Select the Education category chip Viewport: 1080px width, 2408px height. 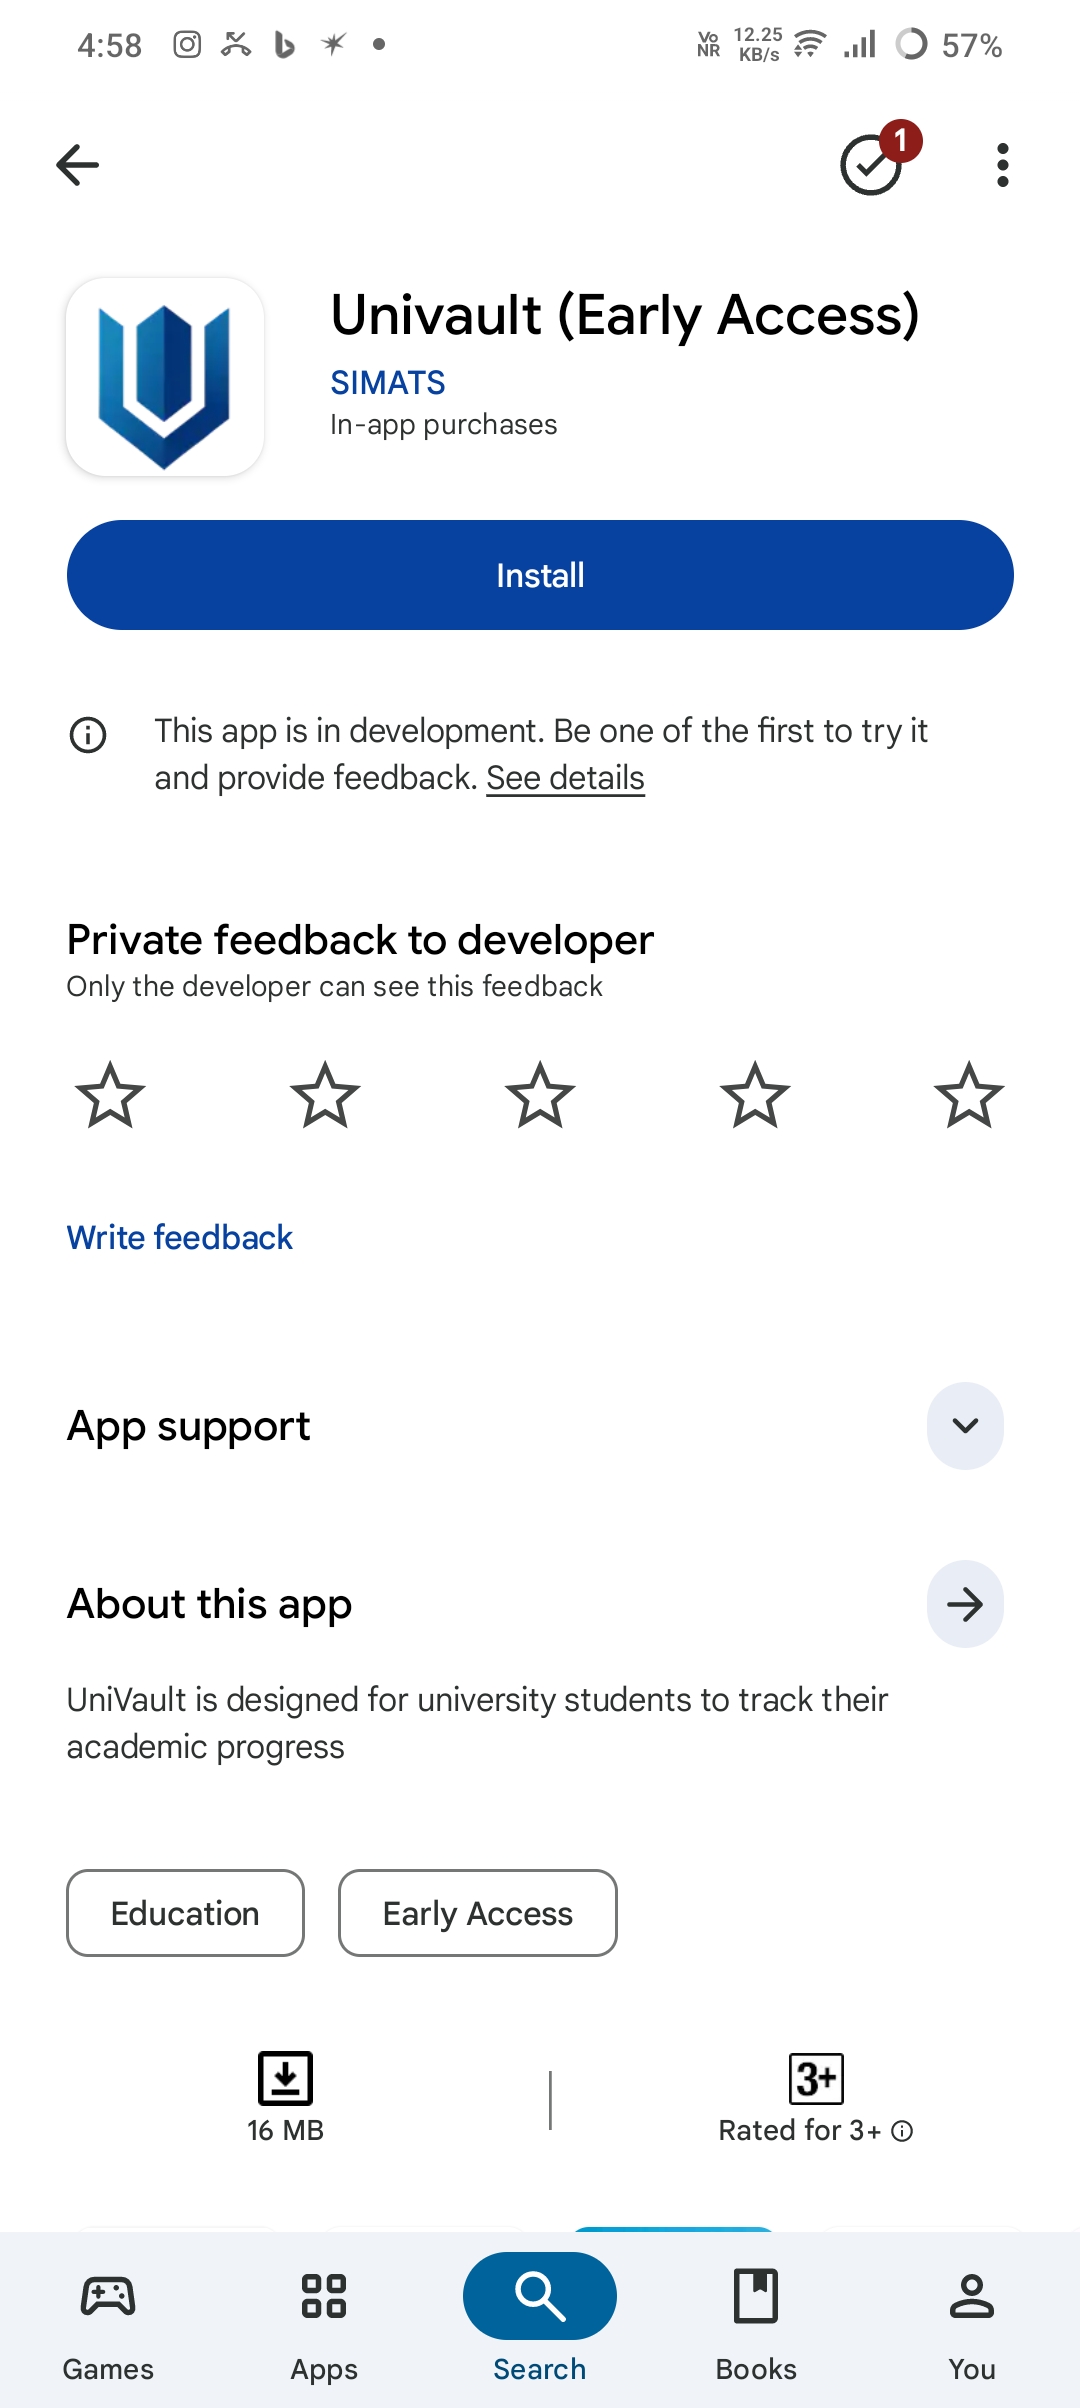[x=185, y=1913]
